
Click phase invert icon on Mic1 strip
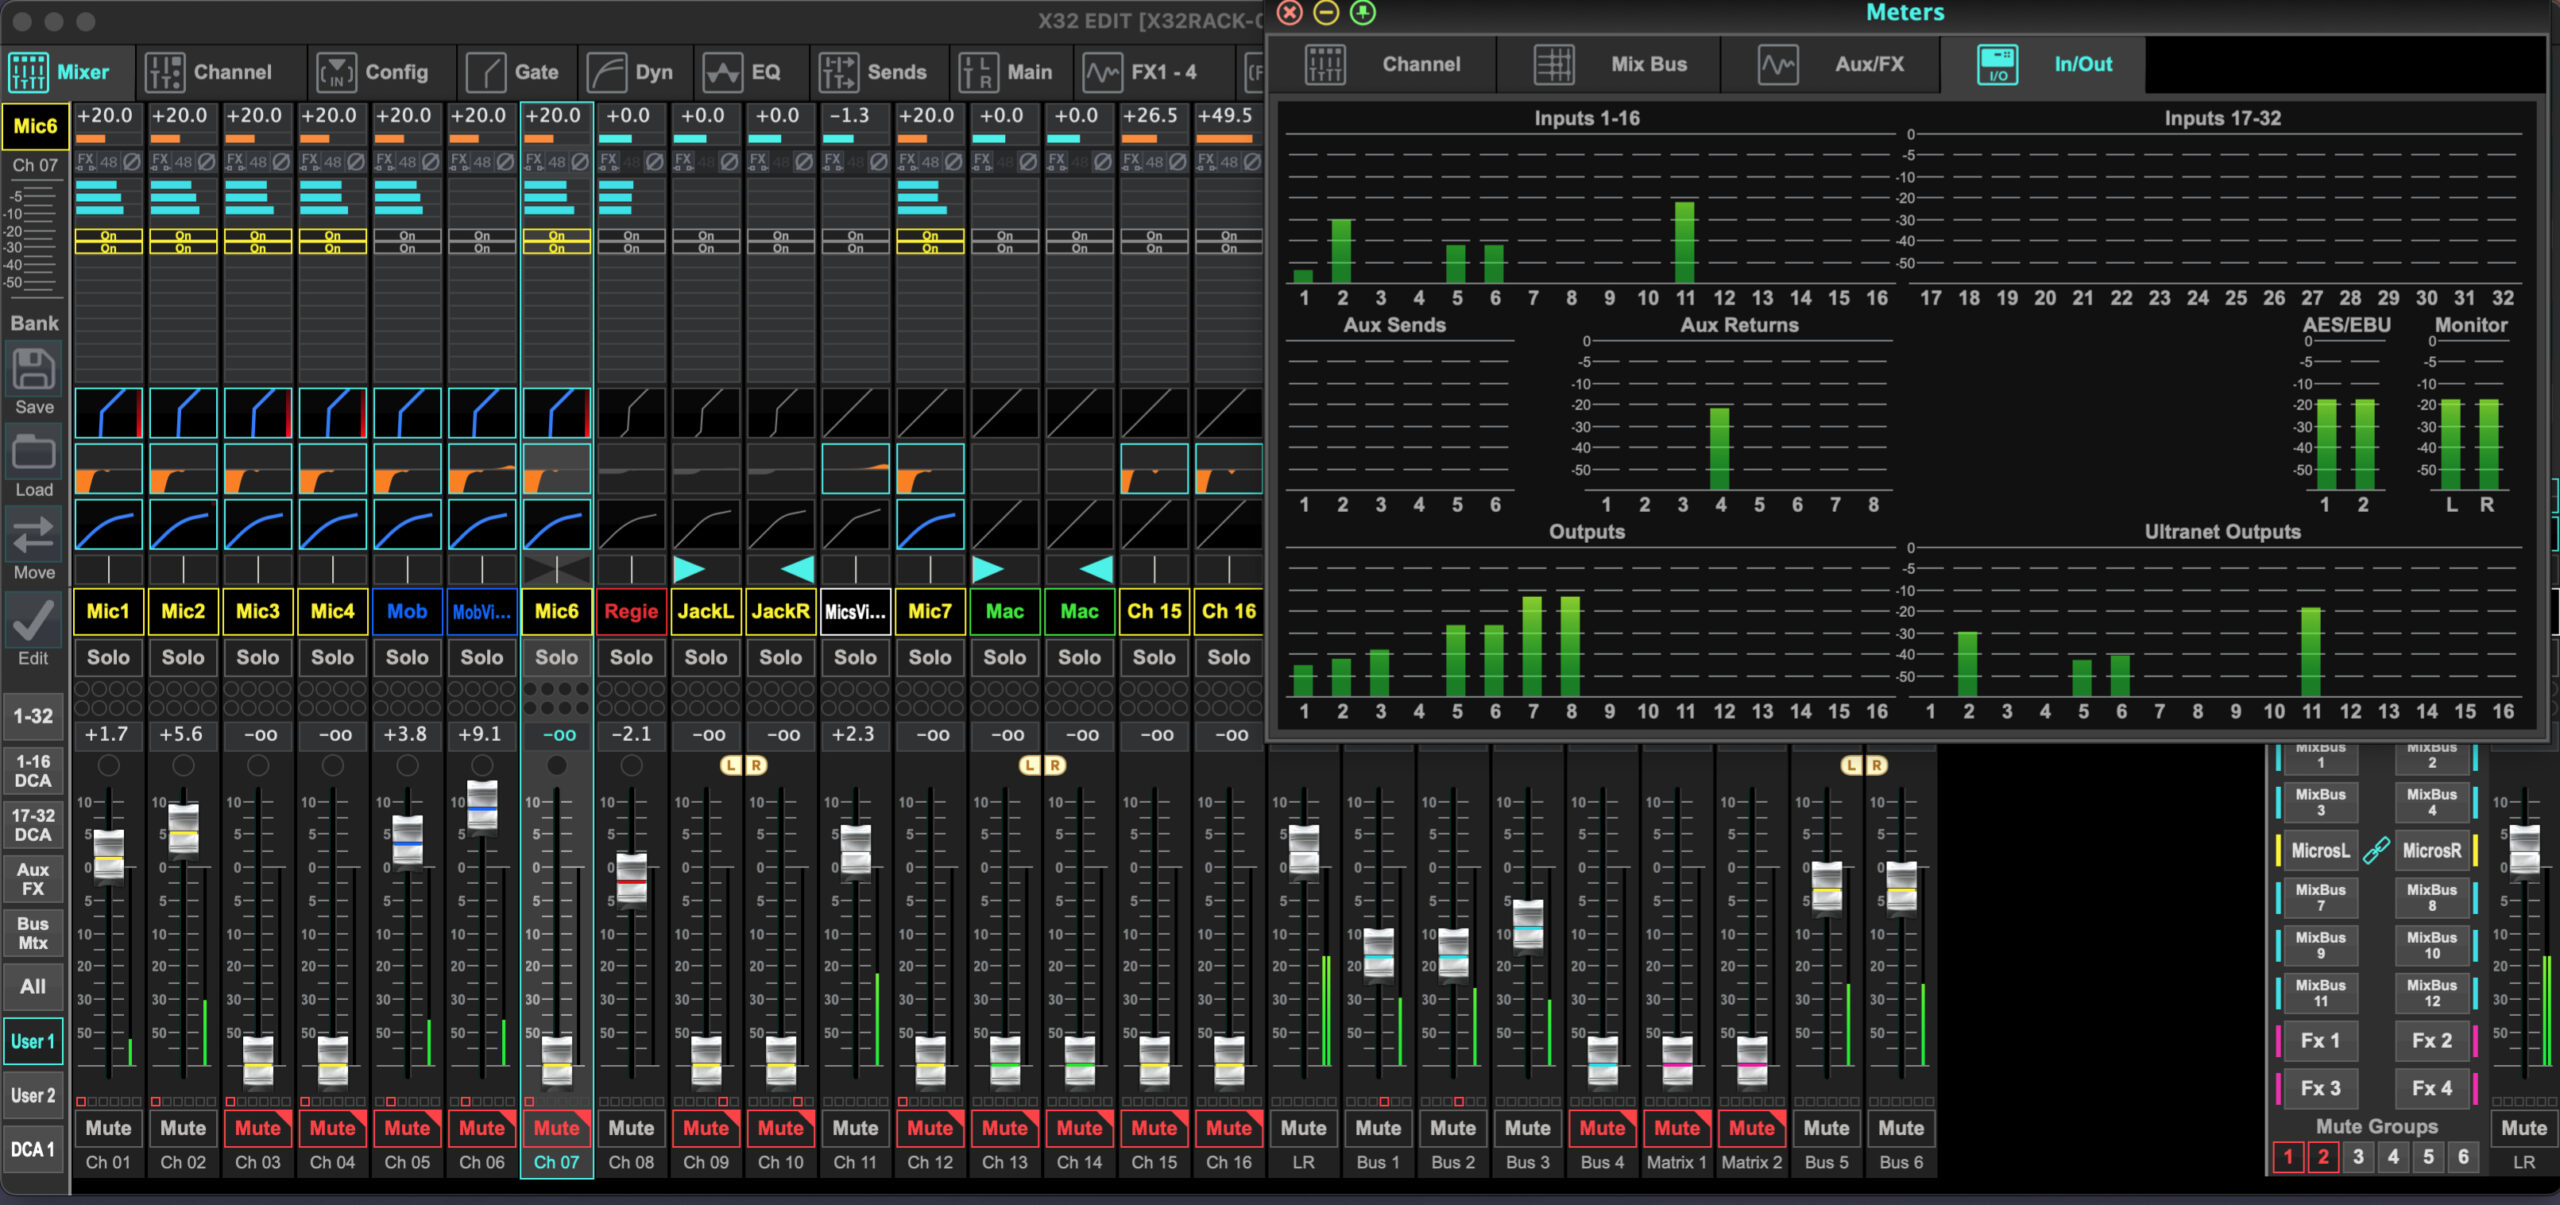tap(131, 161)
